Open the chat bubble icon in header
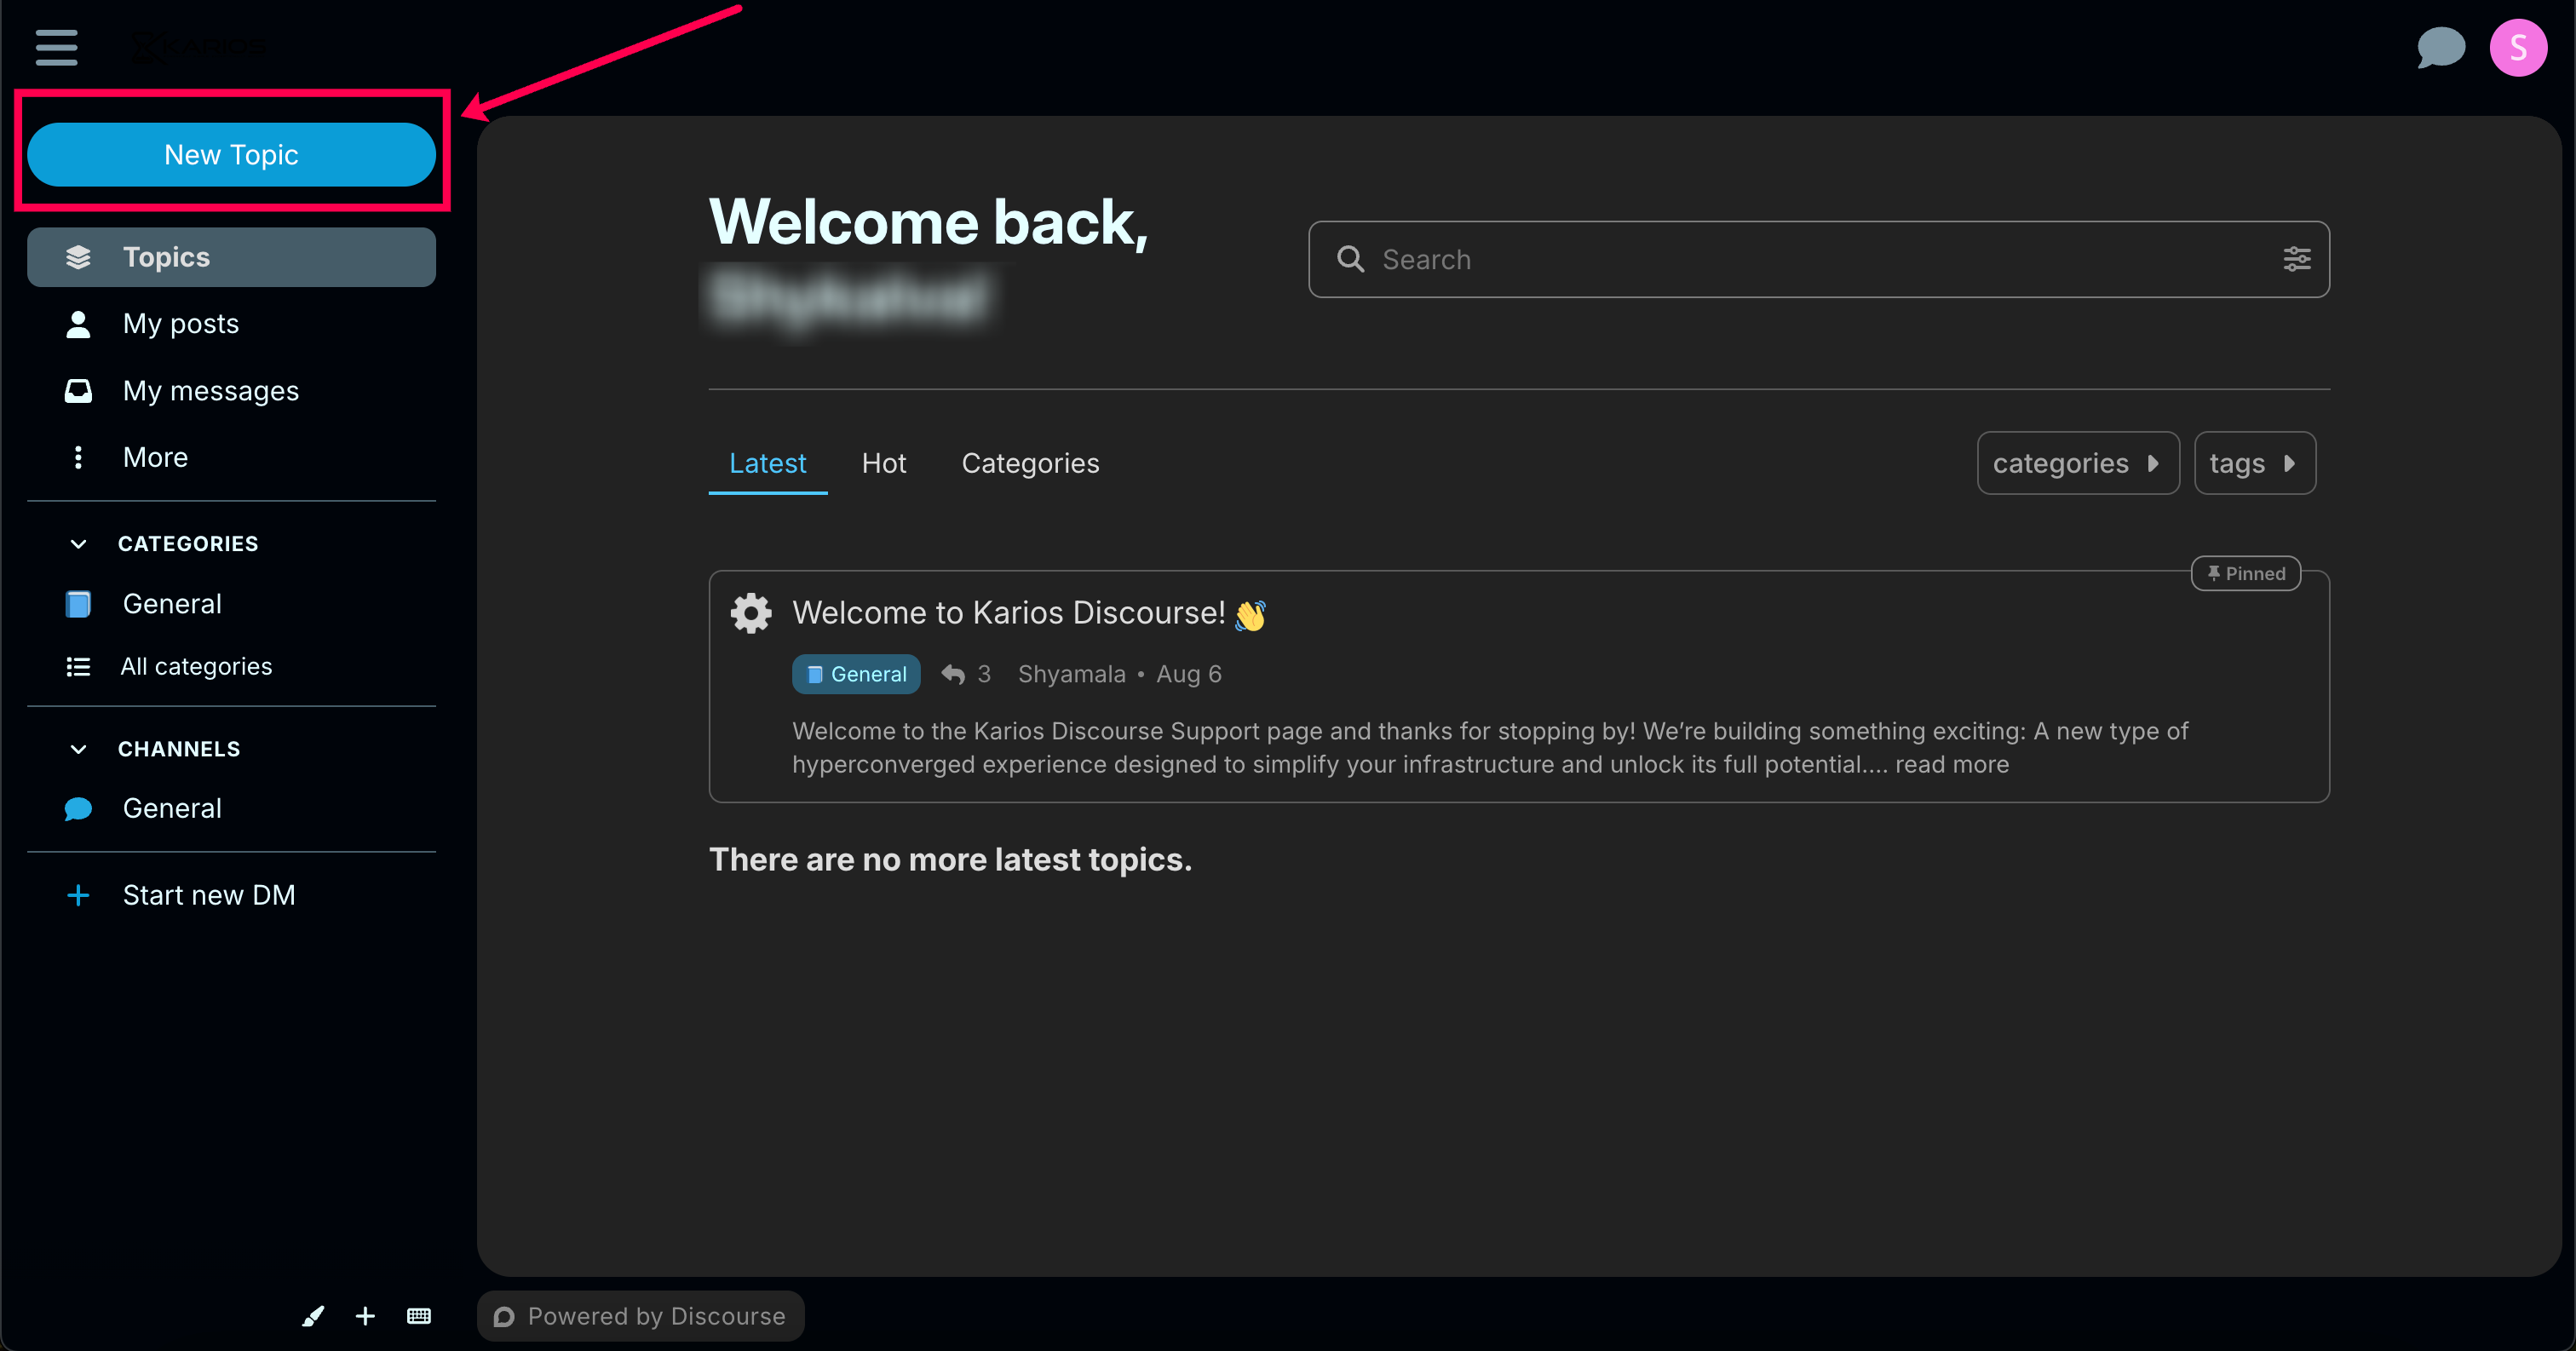The image size is (2576, 1351). [2440, 47]
